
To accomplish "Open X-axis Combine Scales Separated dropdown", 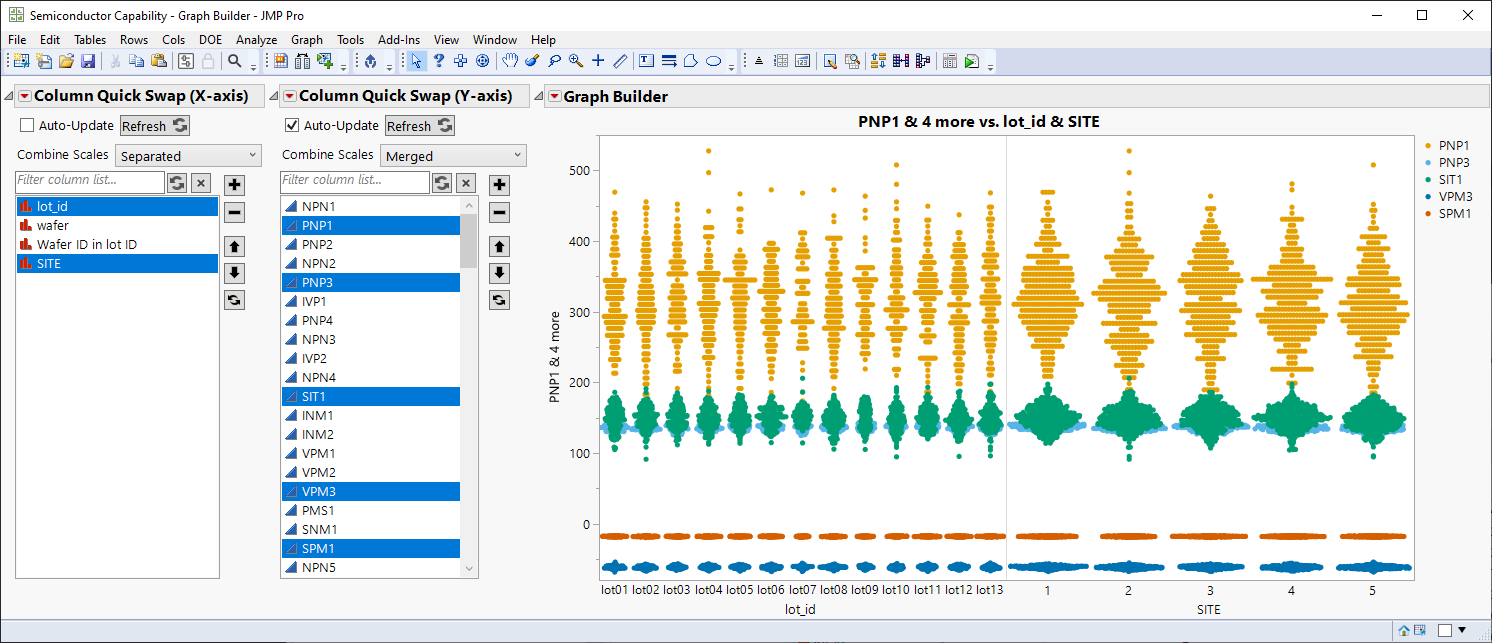I will coord(188,156).
